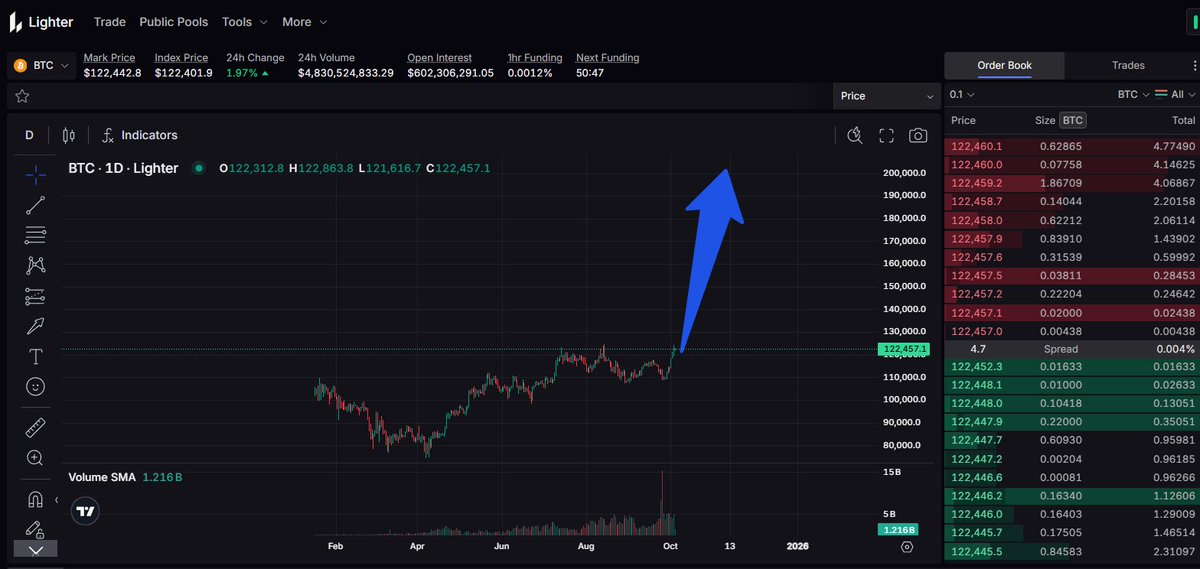Open the quick search lightning icon

click(854, 135)
